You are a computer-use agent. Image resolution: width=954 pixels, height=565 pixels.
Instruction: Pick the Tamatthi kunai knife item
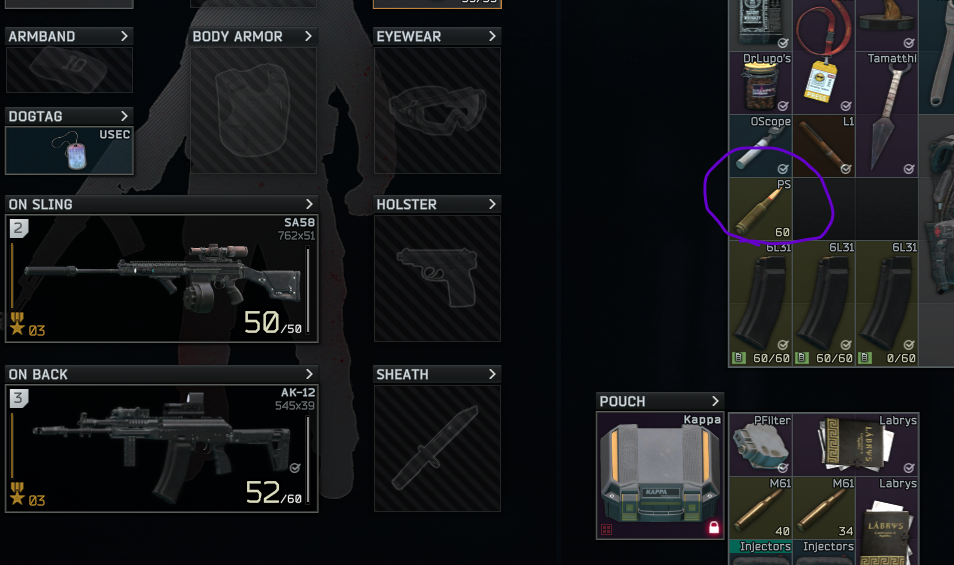click(886, 114)
